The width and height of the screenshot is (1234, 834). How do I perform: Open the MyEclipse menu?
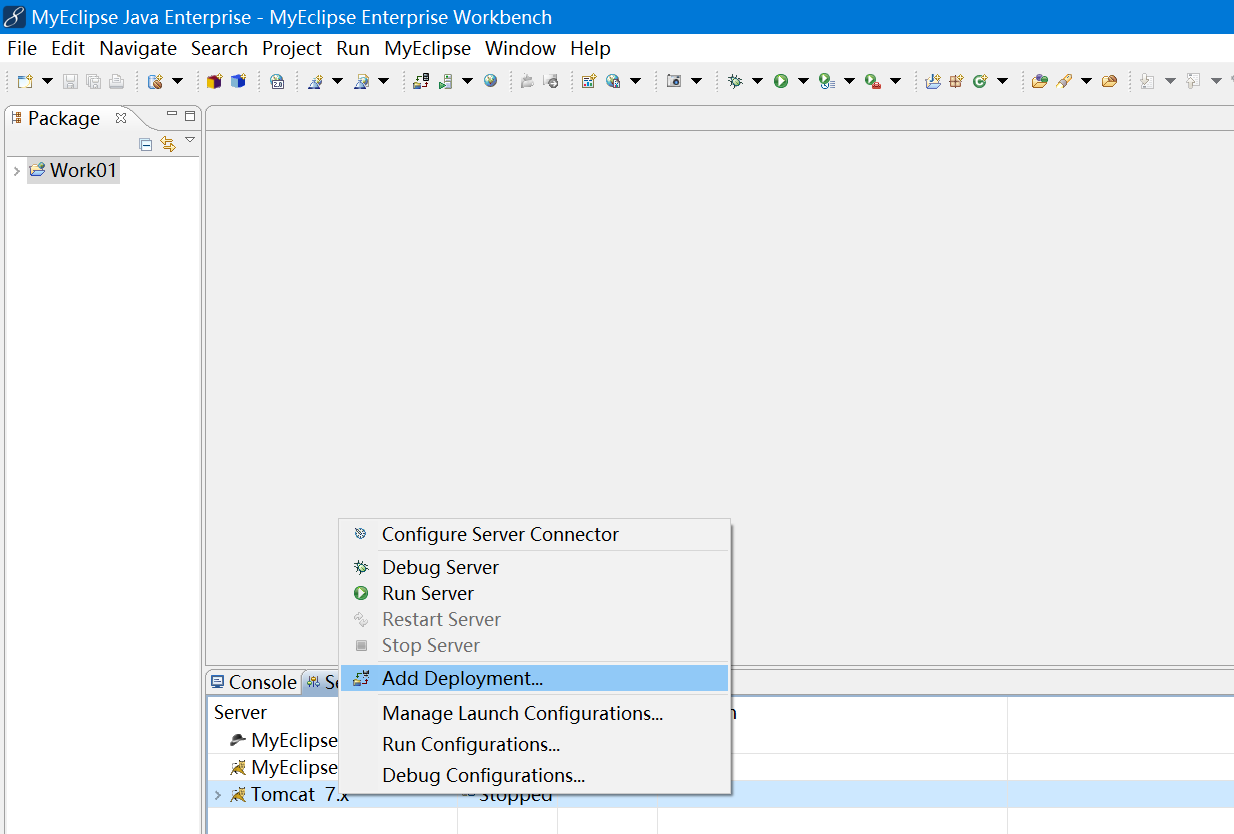[428, 48]
